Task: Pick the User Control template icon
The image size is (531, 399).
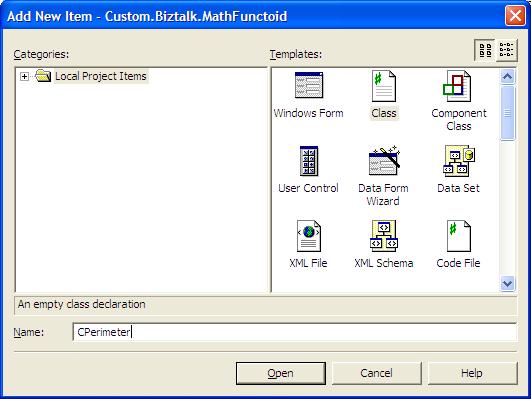Action: (309, 161)
